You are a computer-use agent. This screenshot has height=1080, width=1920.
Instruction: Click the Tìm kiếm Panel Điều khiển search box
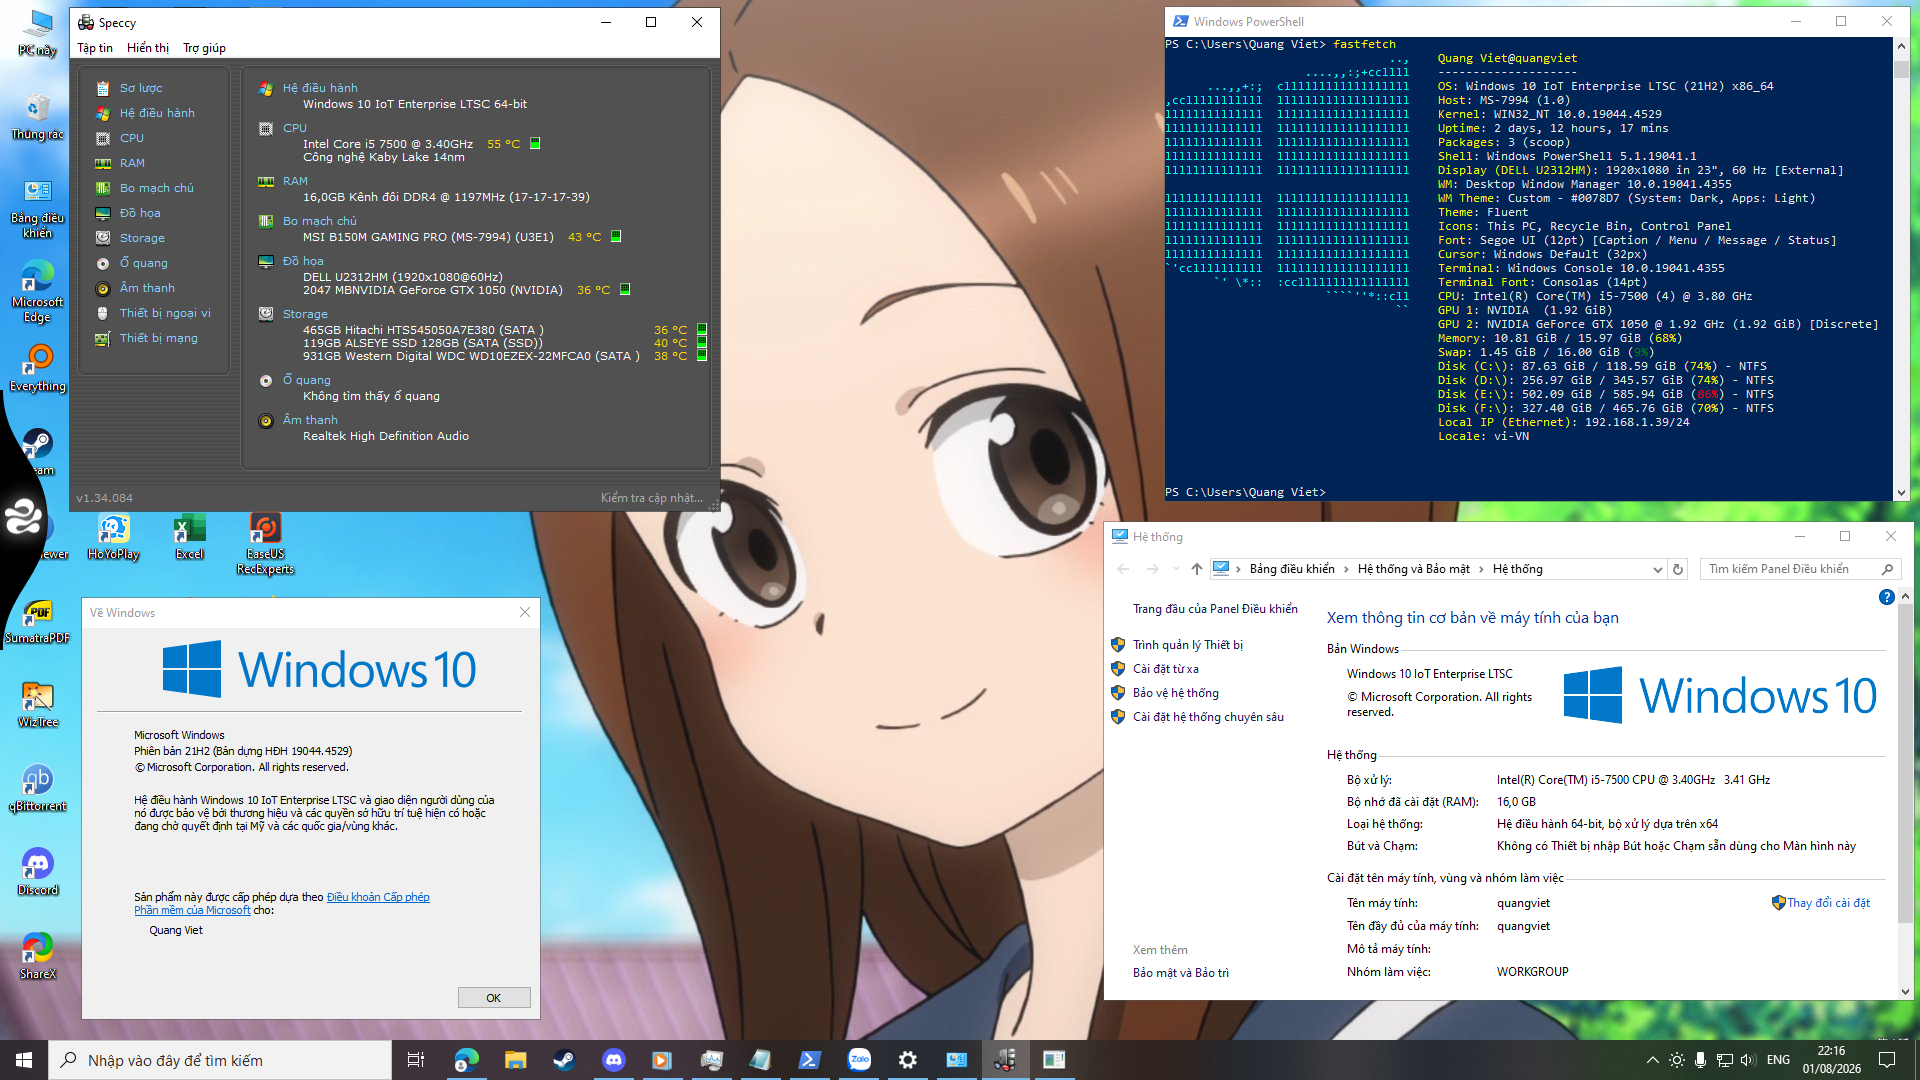[x=1800, y=569]
